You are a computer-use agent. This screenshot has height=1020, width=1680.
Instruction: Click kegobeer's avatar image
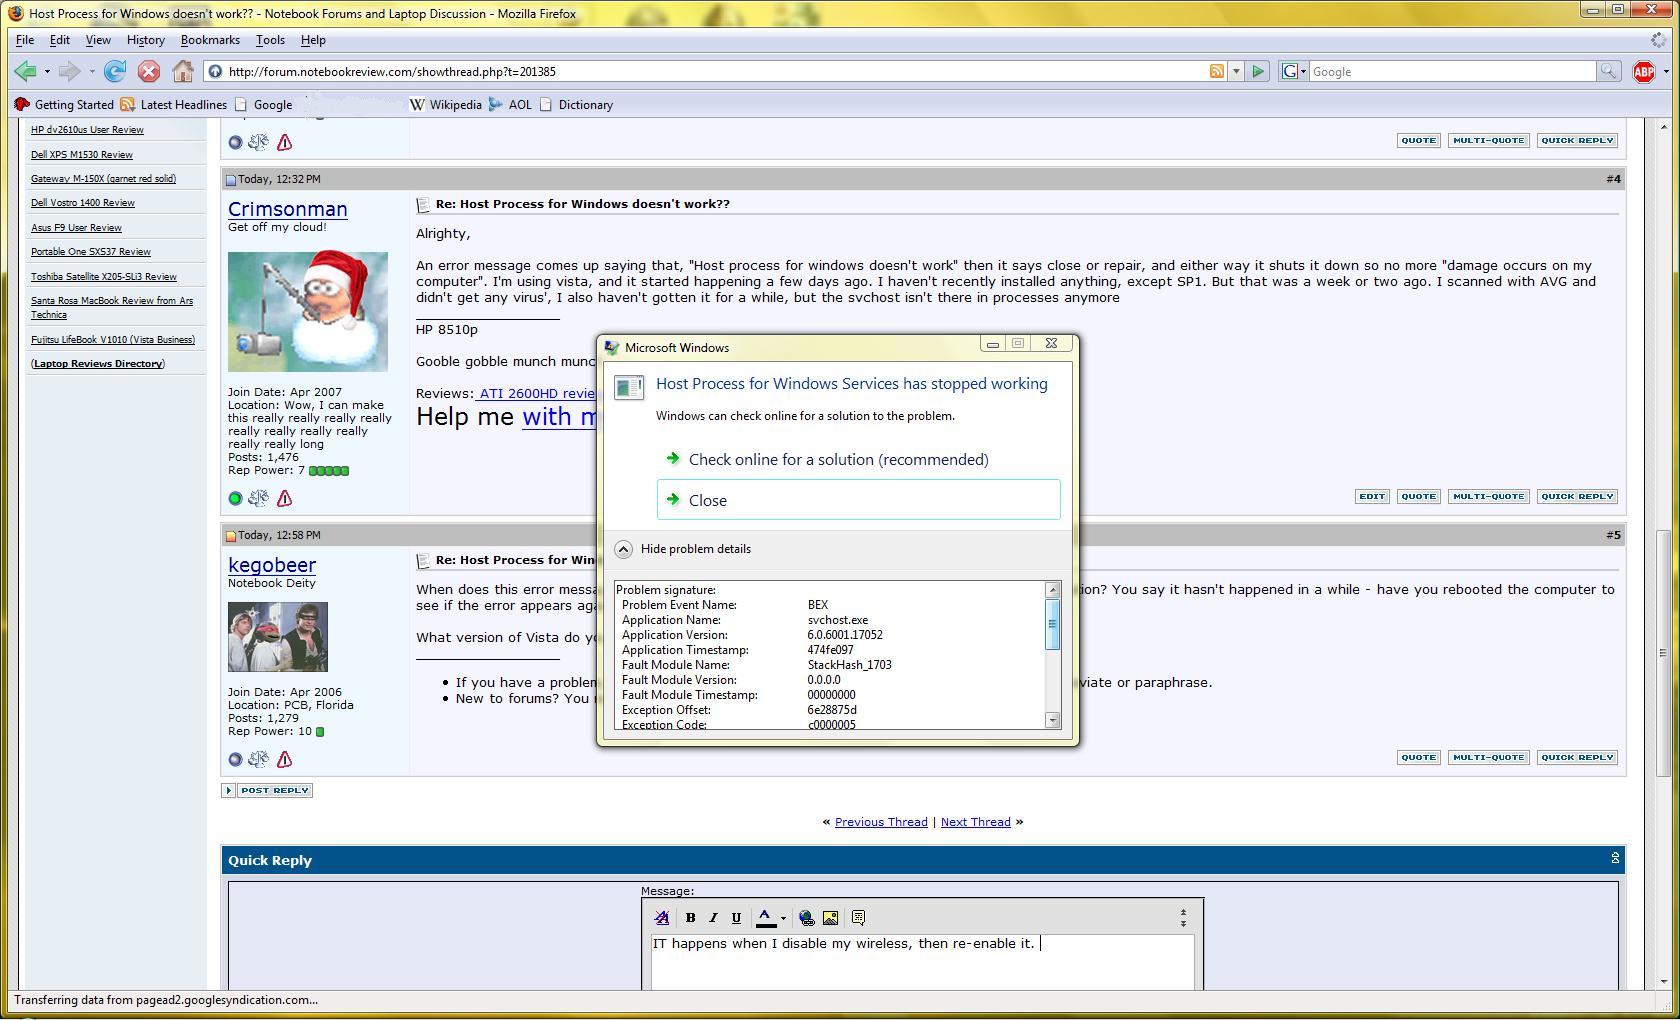pos(278,637)
